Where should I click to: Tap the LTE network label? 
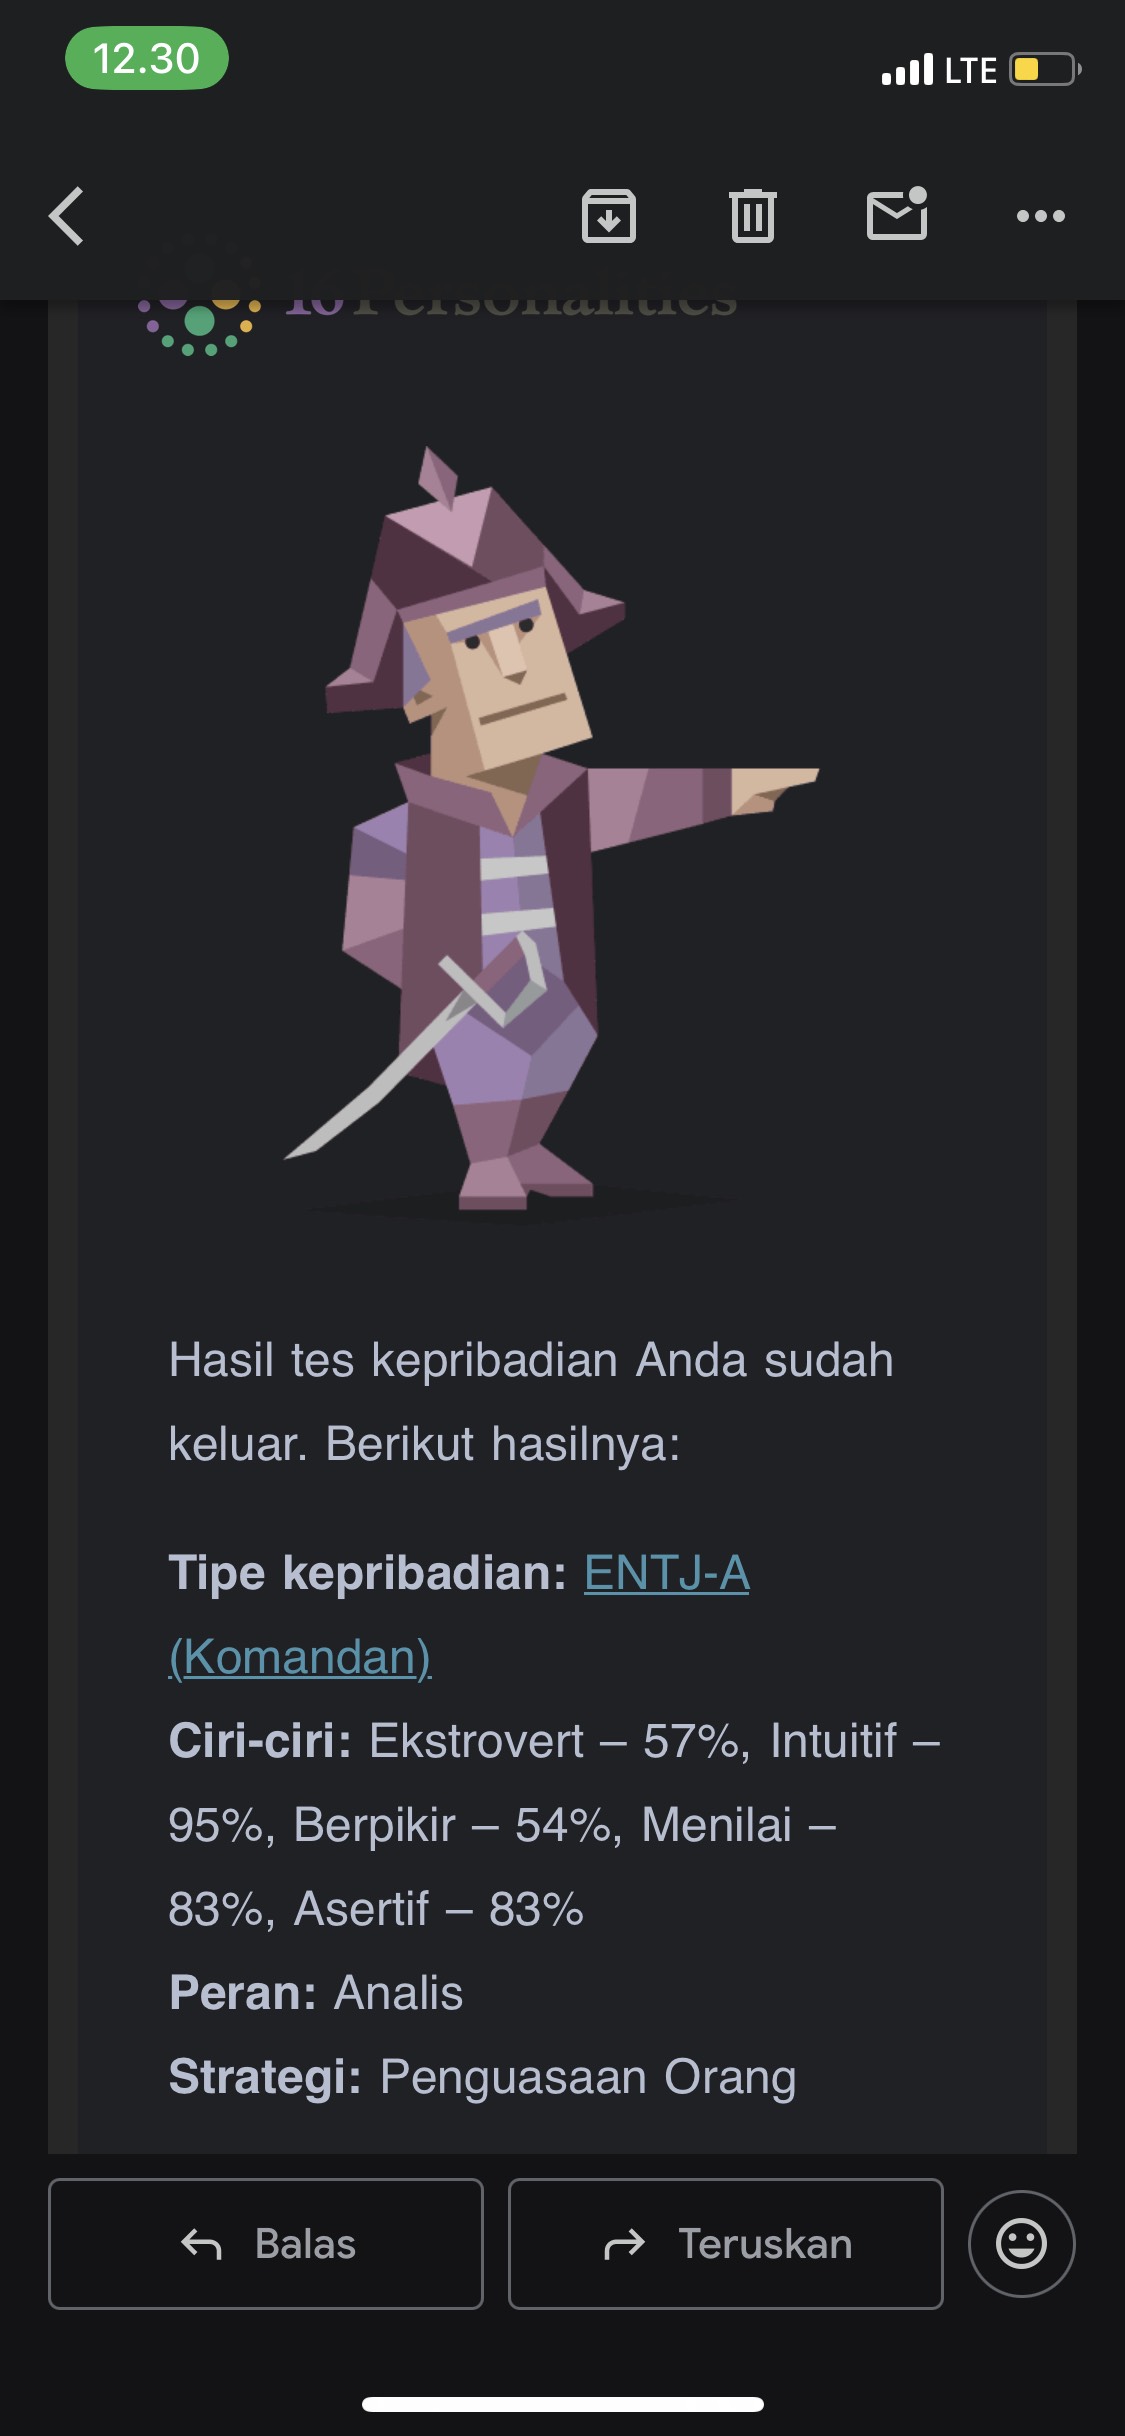click(x=970, y=70)
